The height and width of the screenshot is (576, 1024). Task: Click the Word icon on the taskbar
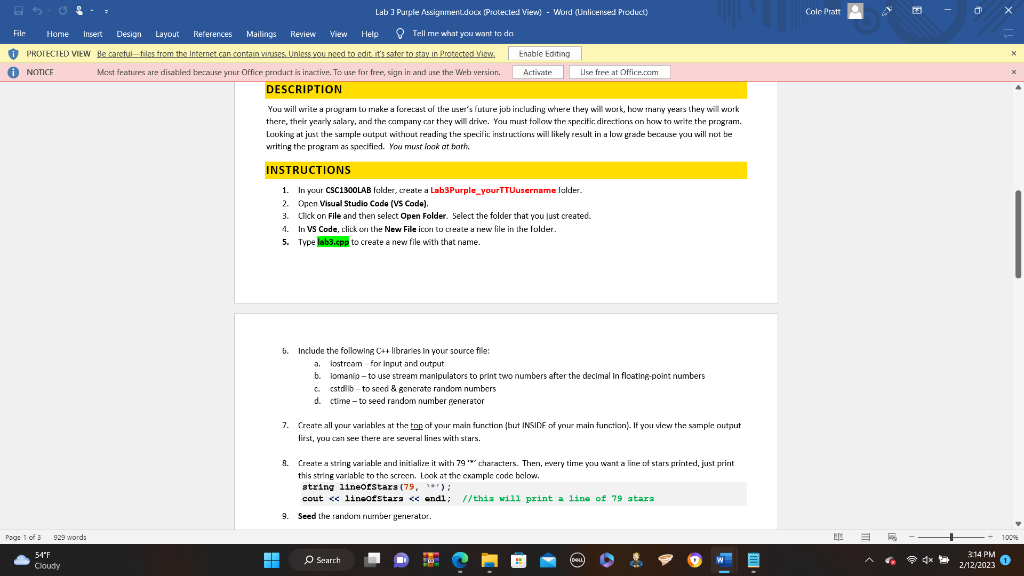coord(724,560)
